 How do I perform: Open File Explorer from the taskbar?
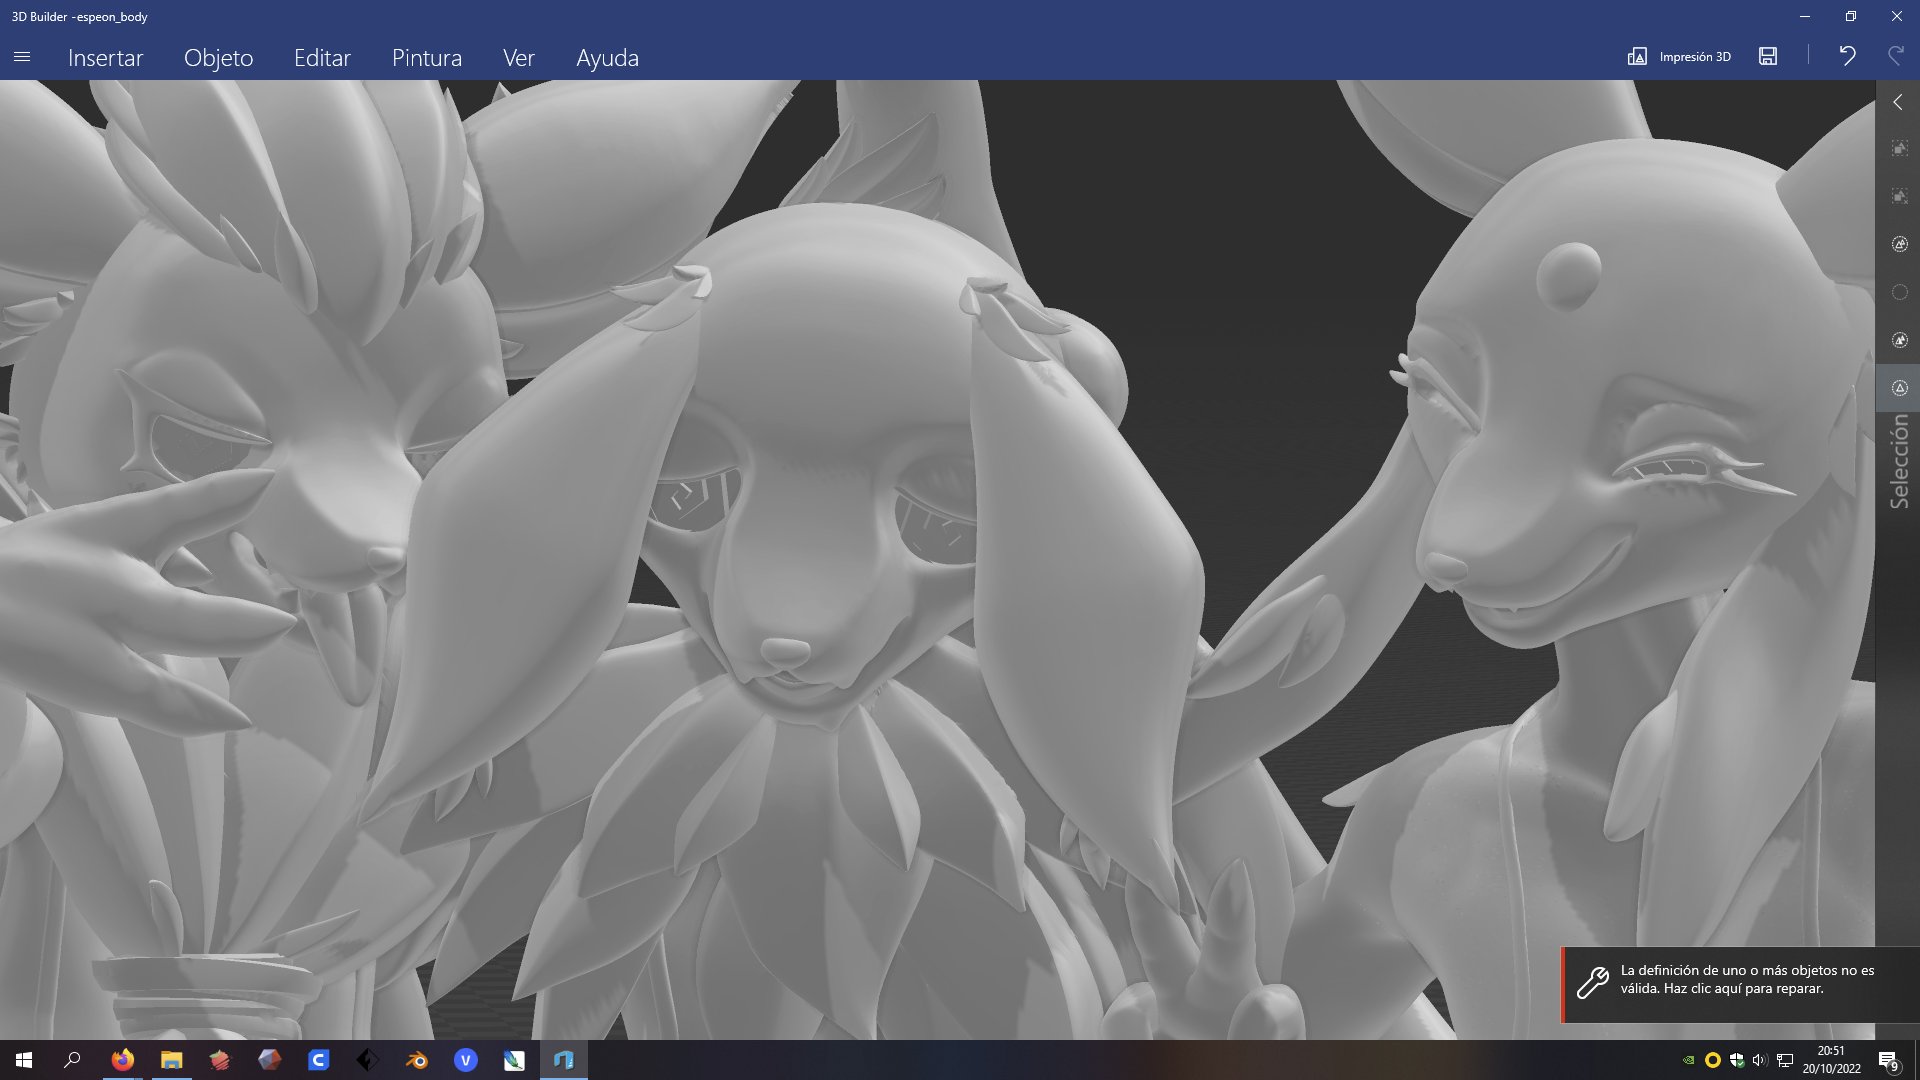pyautogui.click(x=172, y=1060)
